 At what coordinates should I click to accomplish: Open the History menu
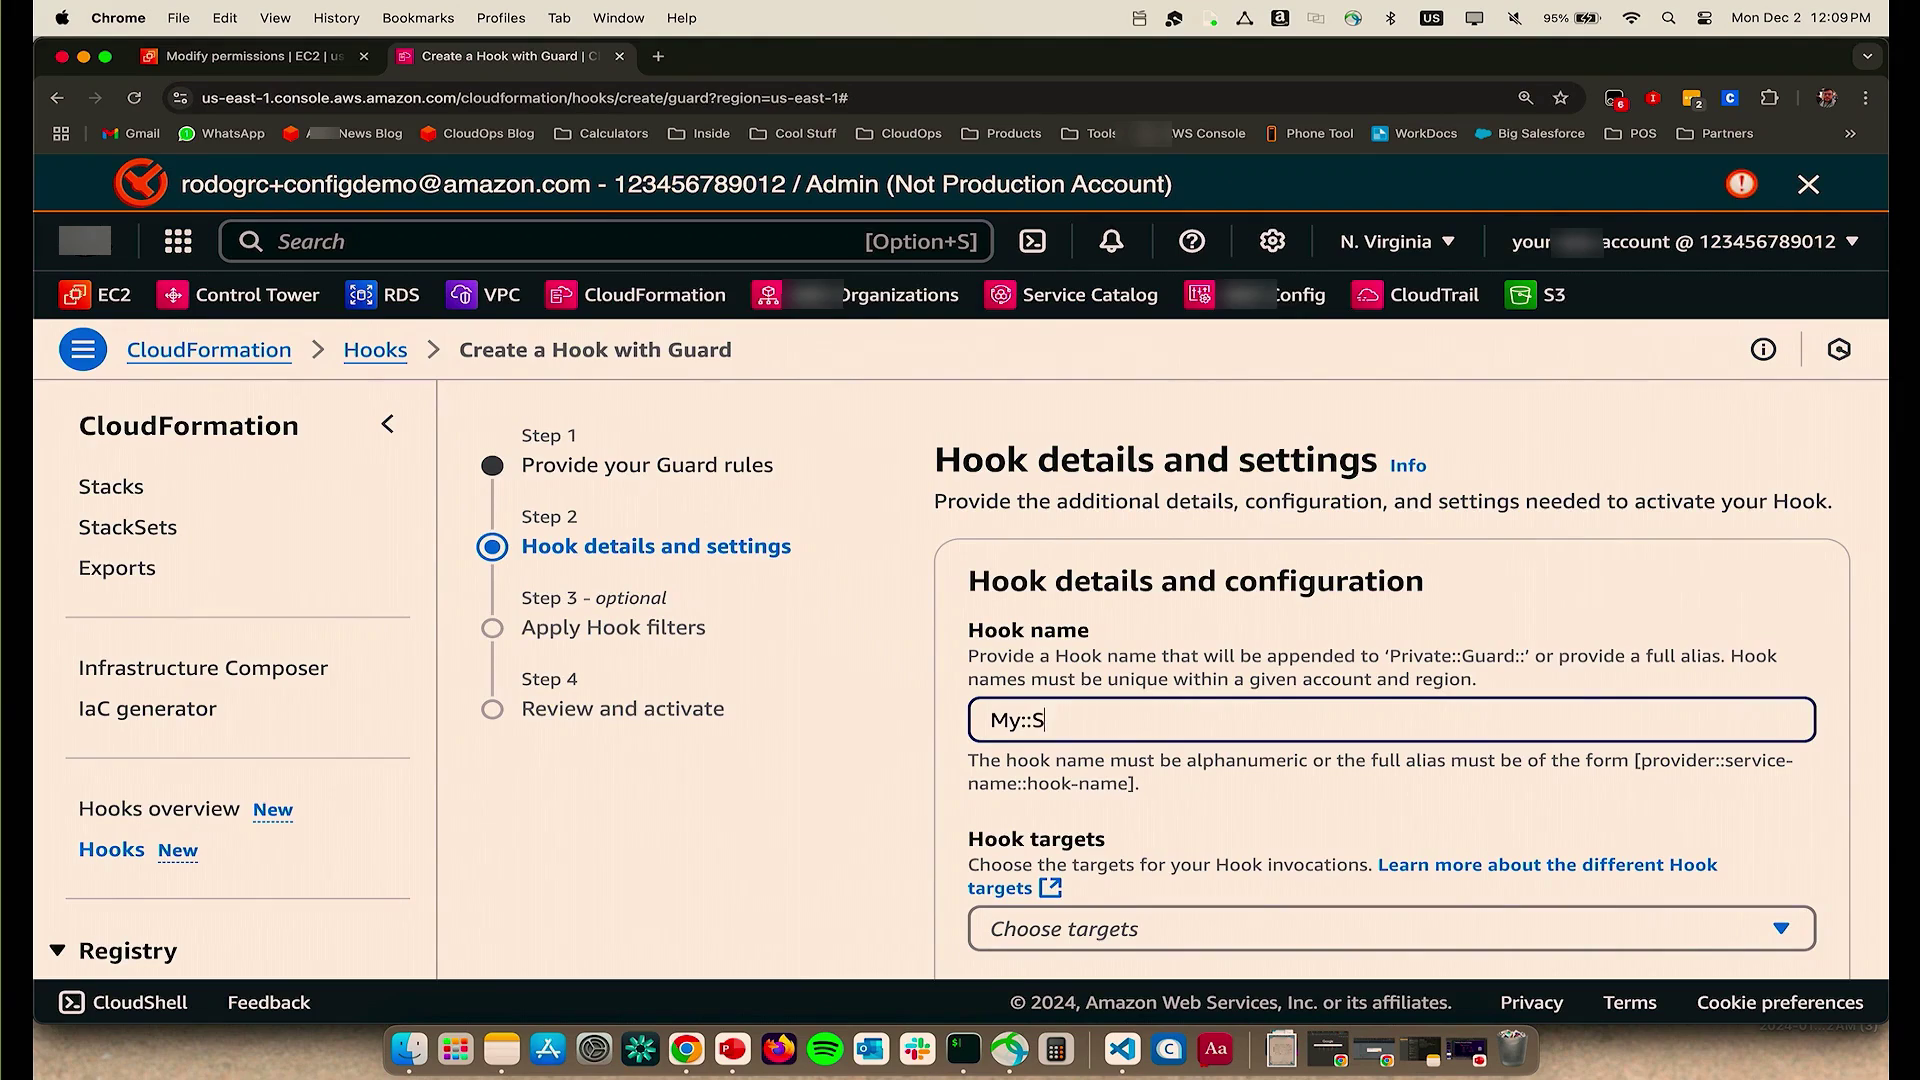(336, 18)
